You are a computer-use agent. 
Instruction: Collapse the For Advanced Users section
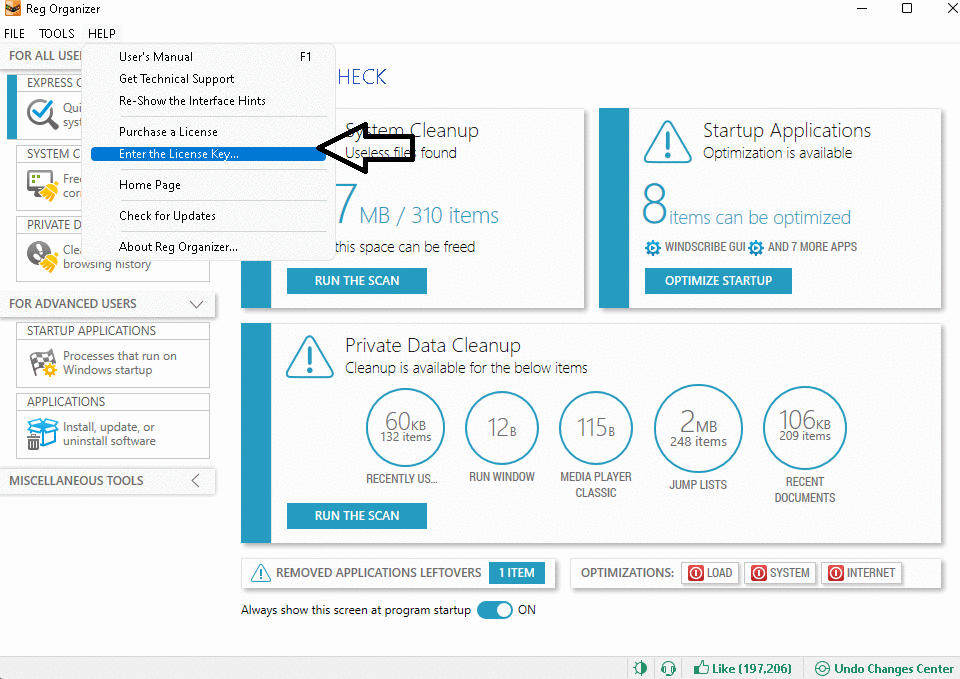[x=196, y=304]
